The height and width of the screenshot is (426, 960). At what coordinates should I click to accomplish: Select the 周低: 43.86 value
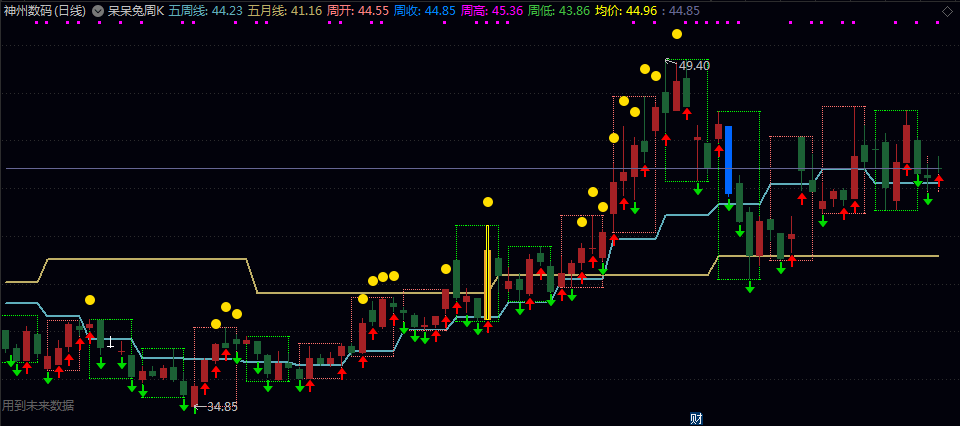pos(557,10)
